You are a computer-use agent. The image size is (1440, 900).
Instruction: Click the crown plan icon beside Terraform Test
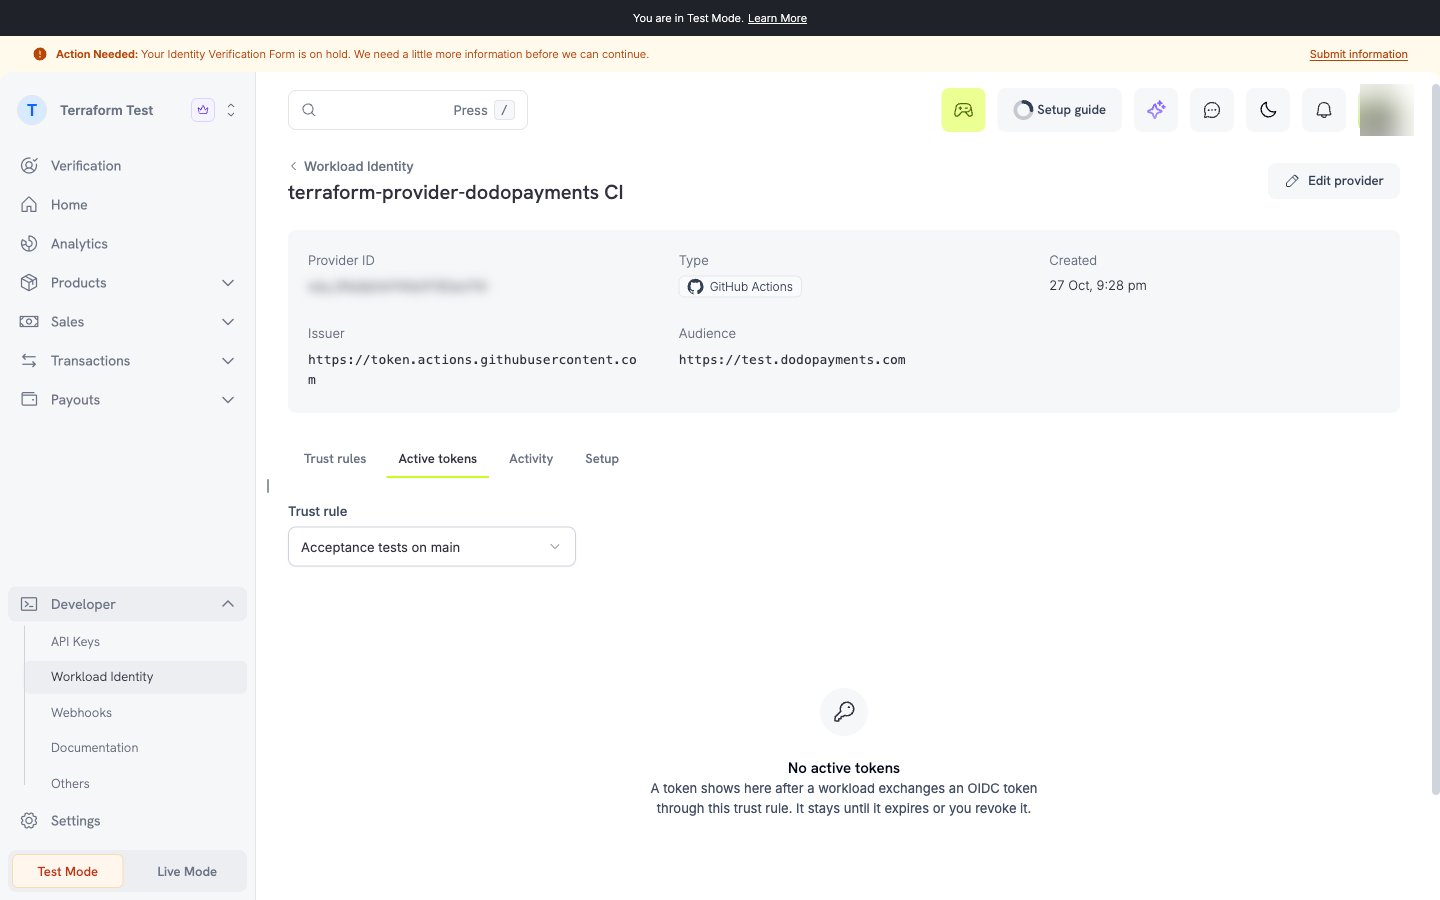[203, 110]
